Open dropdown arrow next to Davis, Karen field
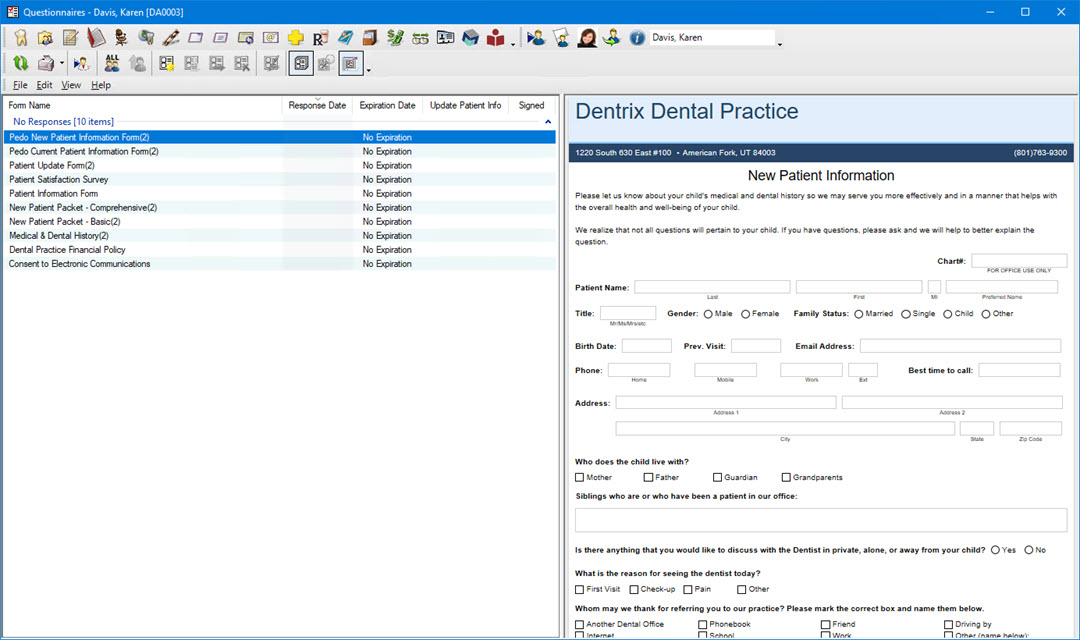1080x640 pixels. (x=780, y=43)
